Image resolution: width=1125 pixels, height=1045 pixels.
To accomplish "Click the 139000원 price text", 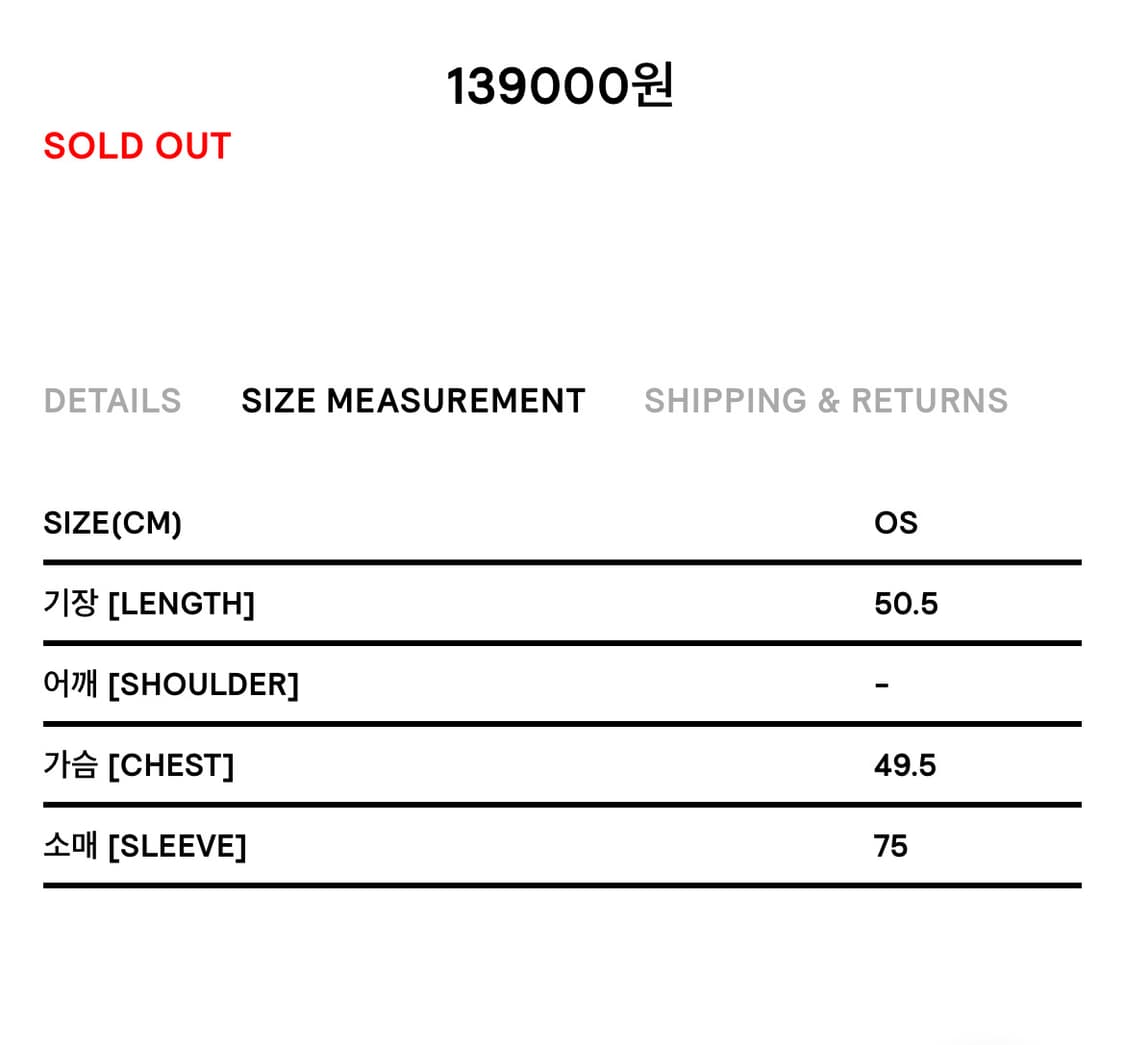I will pos(559,87).
